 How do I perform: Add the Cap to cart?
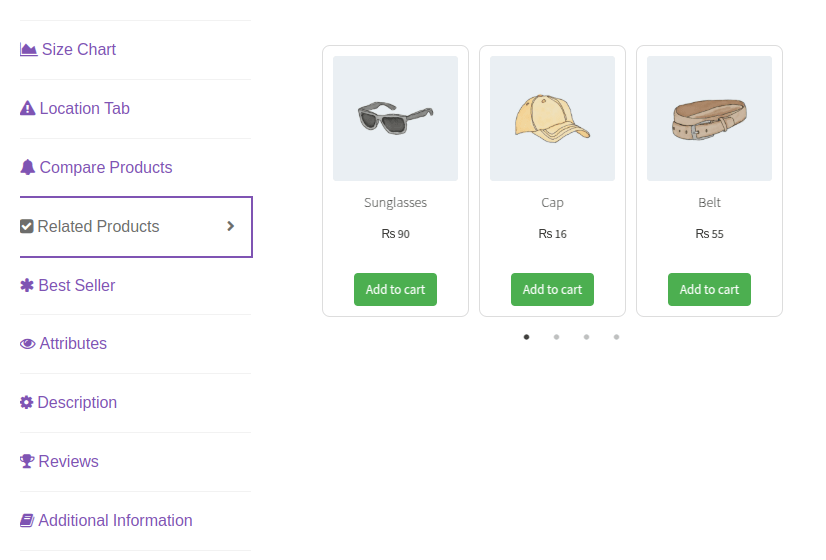click(x=552, y=290)
